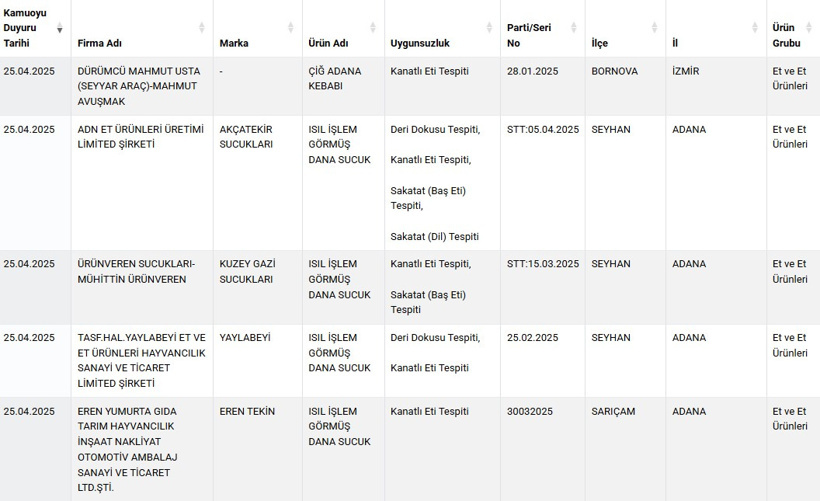
Task: Click BORNOVA district cell
Action: coord(614,71)
